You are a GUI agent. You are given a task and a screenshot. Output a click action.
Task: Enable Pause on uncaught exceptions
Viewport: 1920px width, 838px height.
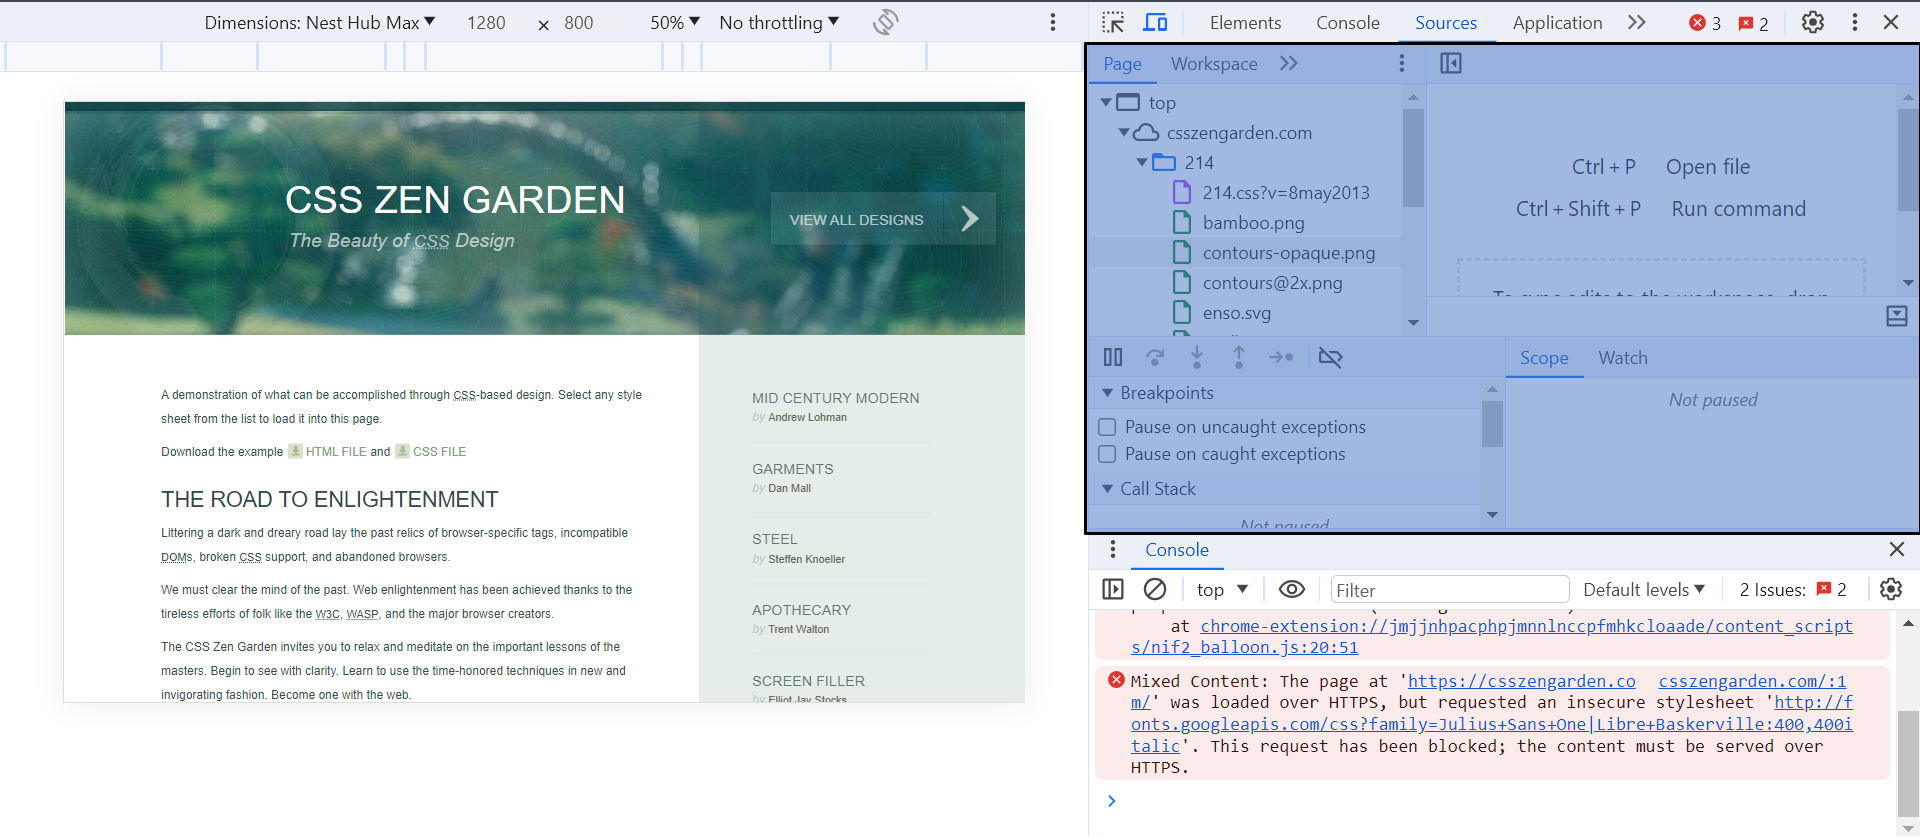1107,427
